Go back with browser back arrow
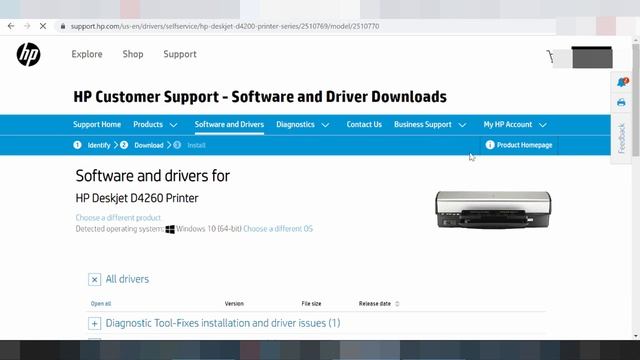 pyautogui.click(x=11, y=26)
